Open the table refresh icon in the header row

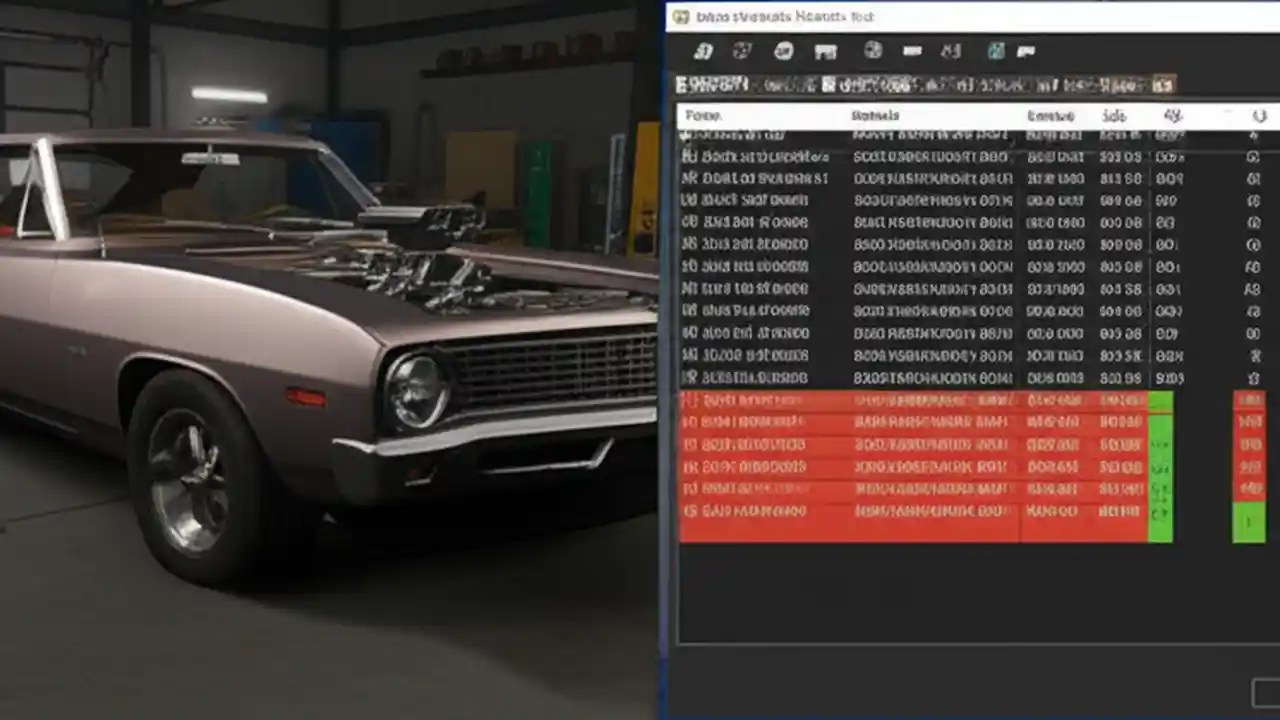coord(1259,116)
